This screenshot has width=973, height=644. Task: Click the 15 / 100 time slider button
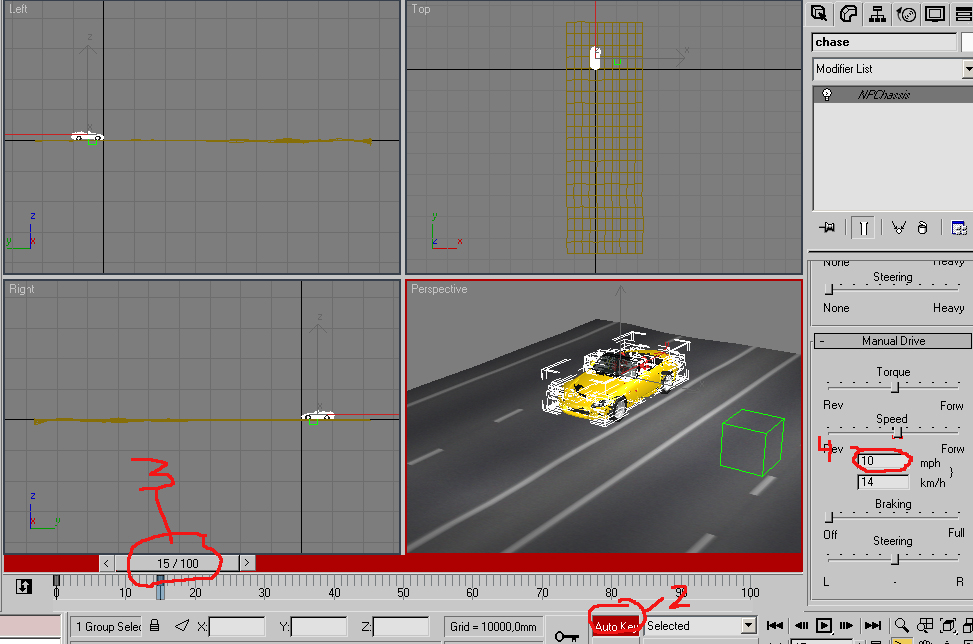177,563
